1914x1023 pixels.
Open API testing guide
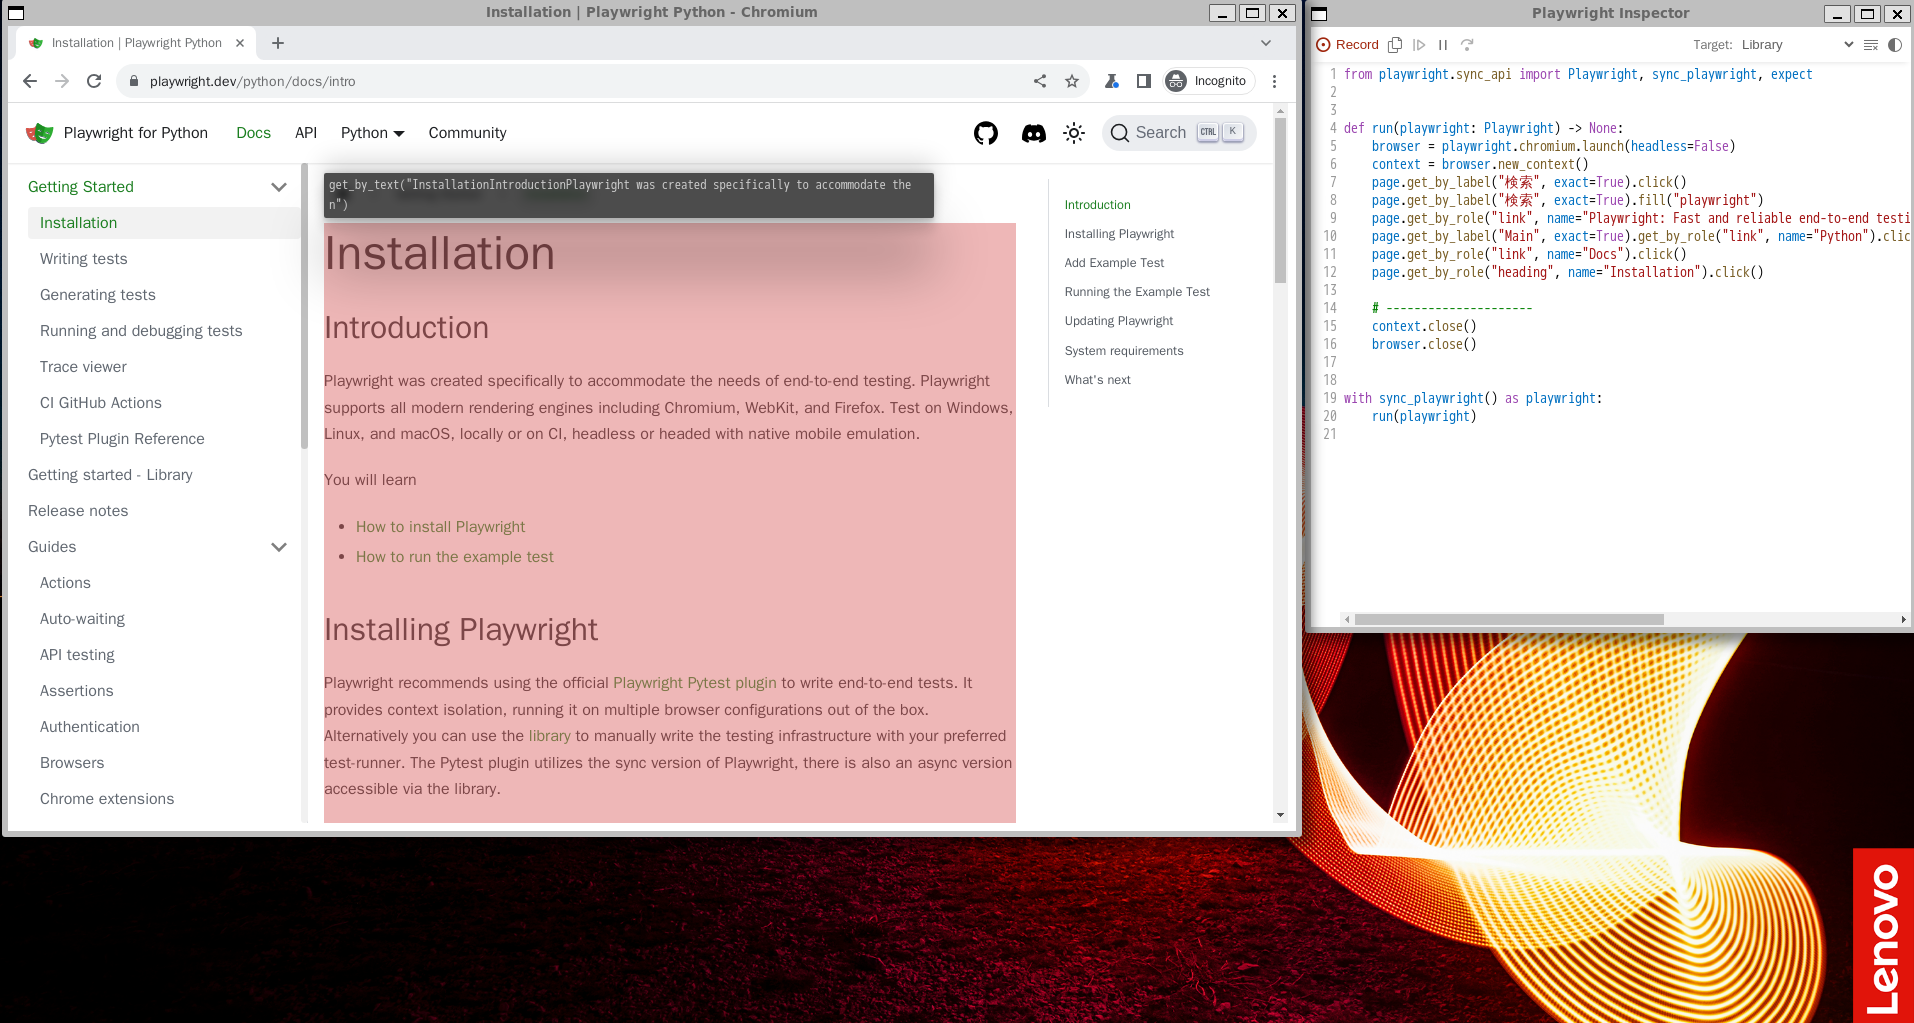pos(164,655)
